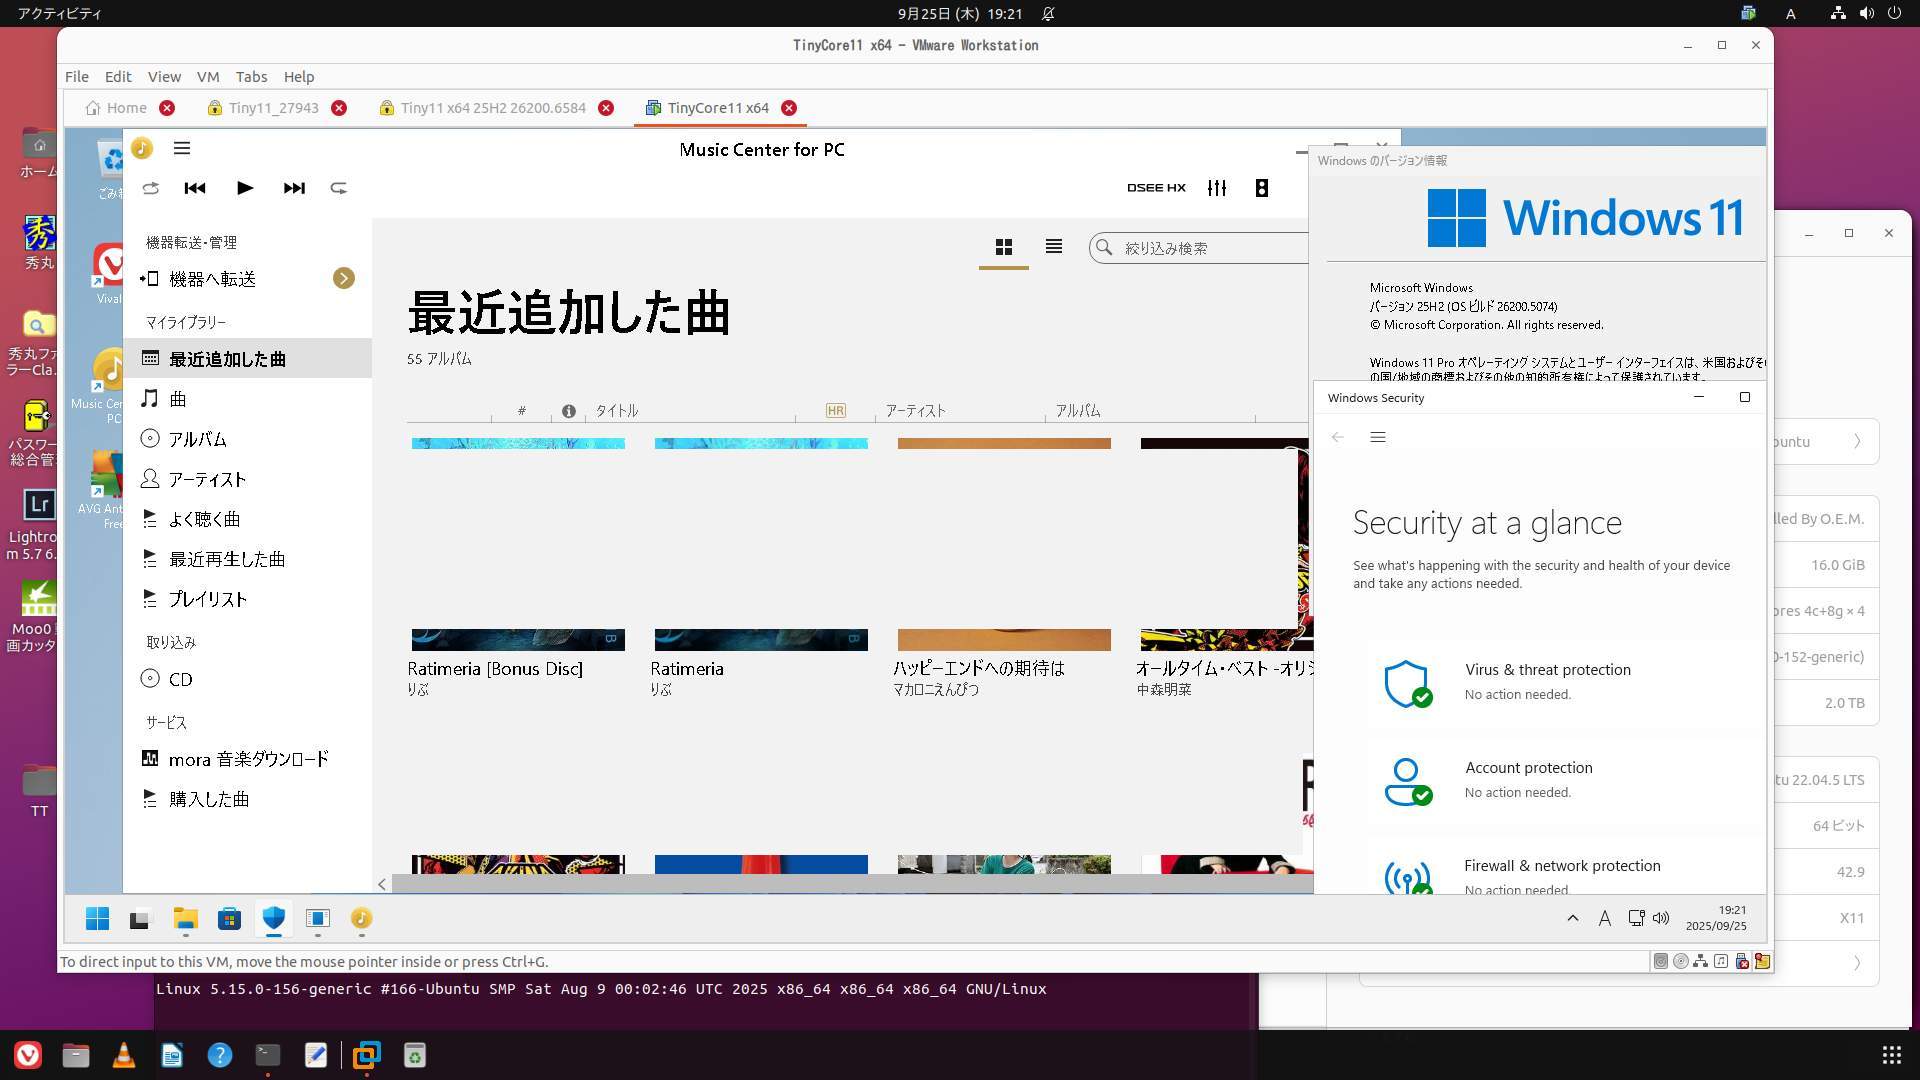
Task: Open Windows Start button in taskbar
Action: tap(97, 918)
